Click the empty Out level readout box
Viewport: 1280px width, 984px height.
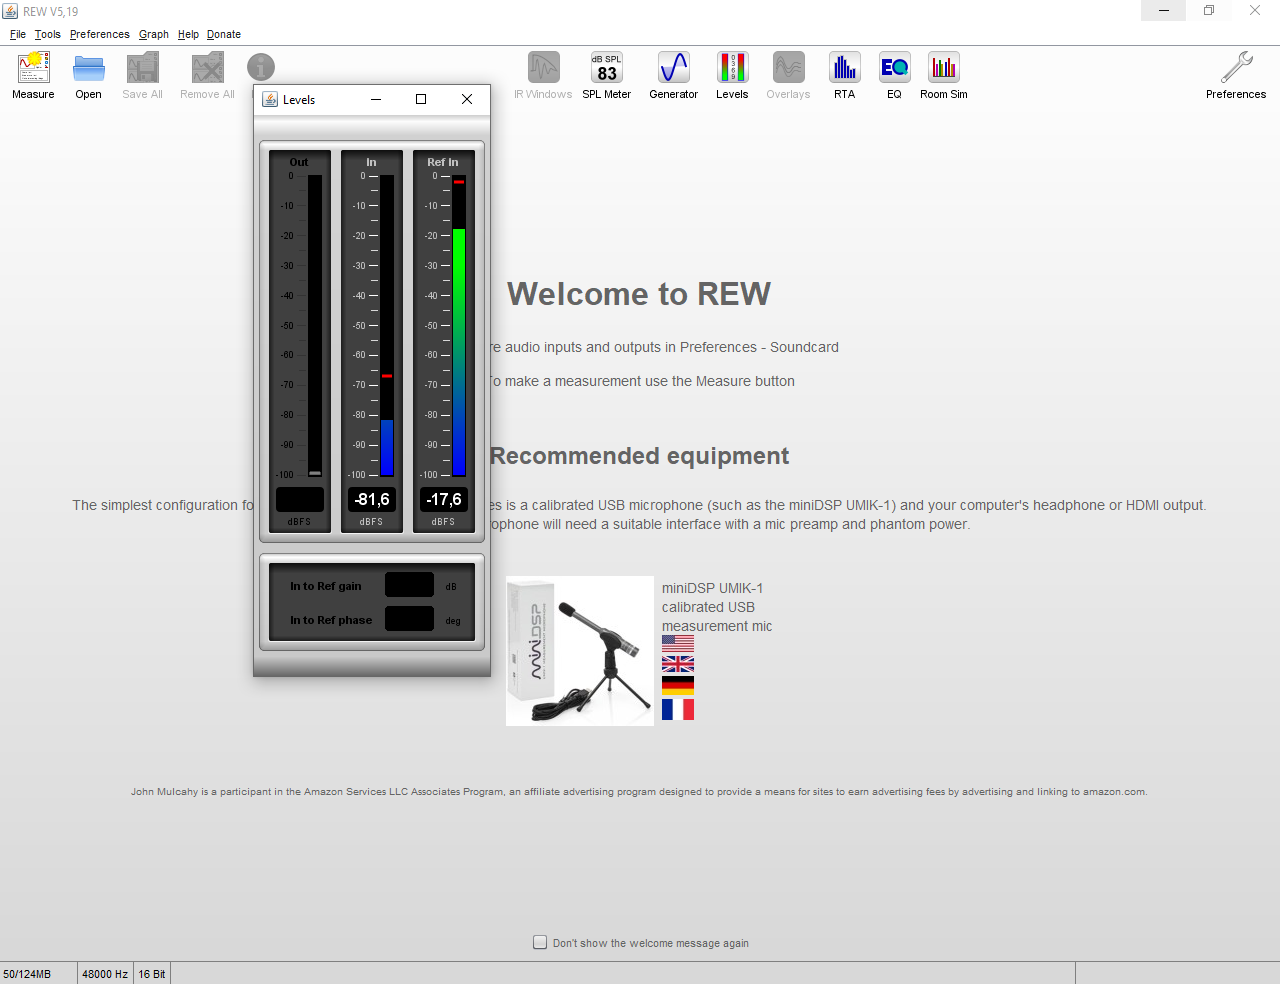[300, 499]
